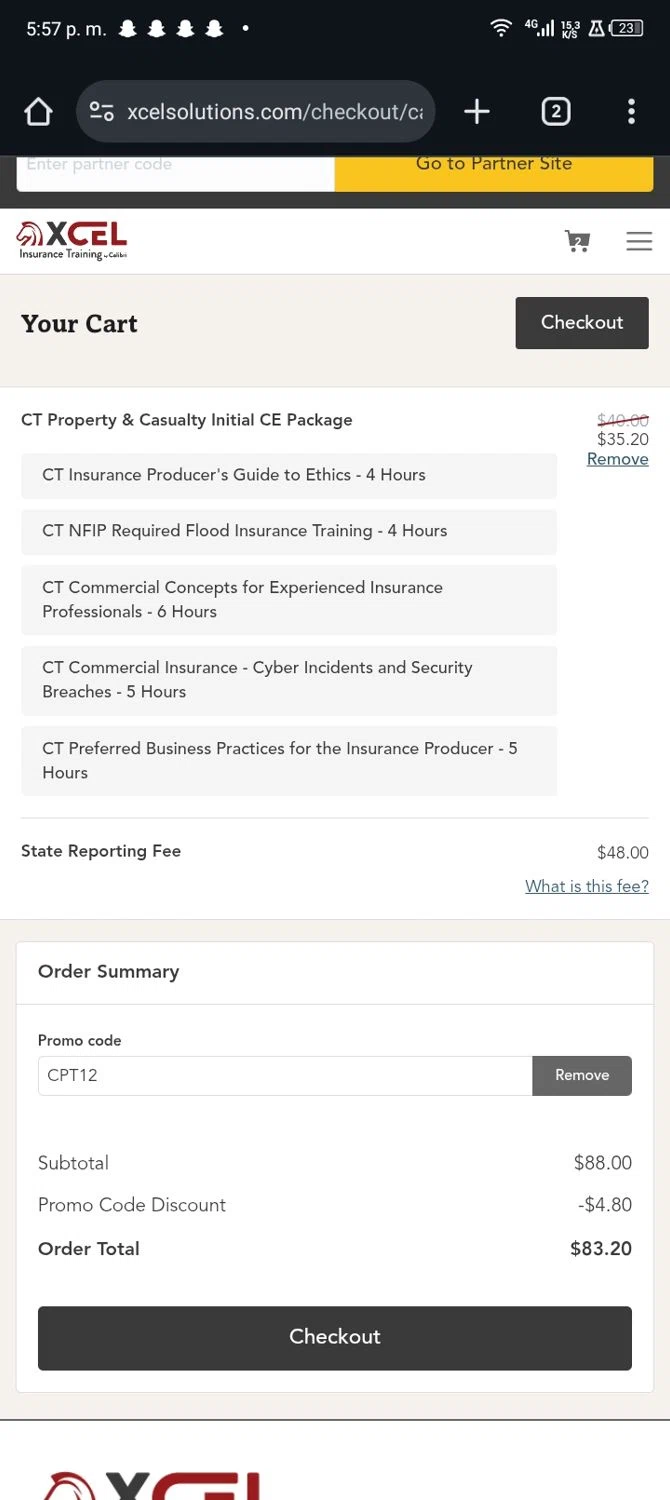
Task: Focus the Enter partner code field
Action: click(175, 167)
